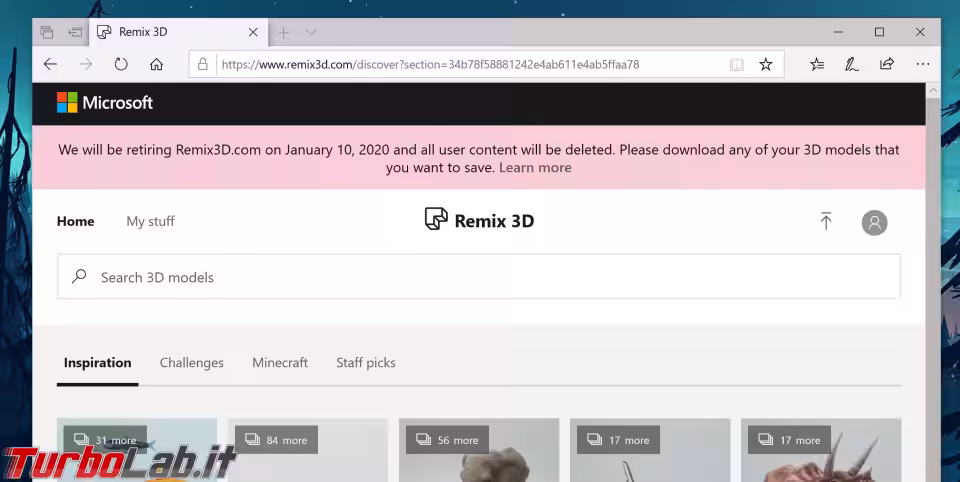Switch to the Staff picks tab
Image resolution: width=960 pixels, height=482 pixels.
(x=366, y=363)
